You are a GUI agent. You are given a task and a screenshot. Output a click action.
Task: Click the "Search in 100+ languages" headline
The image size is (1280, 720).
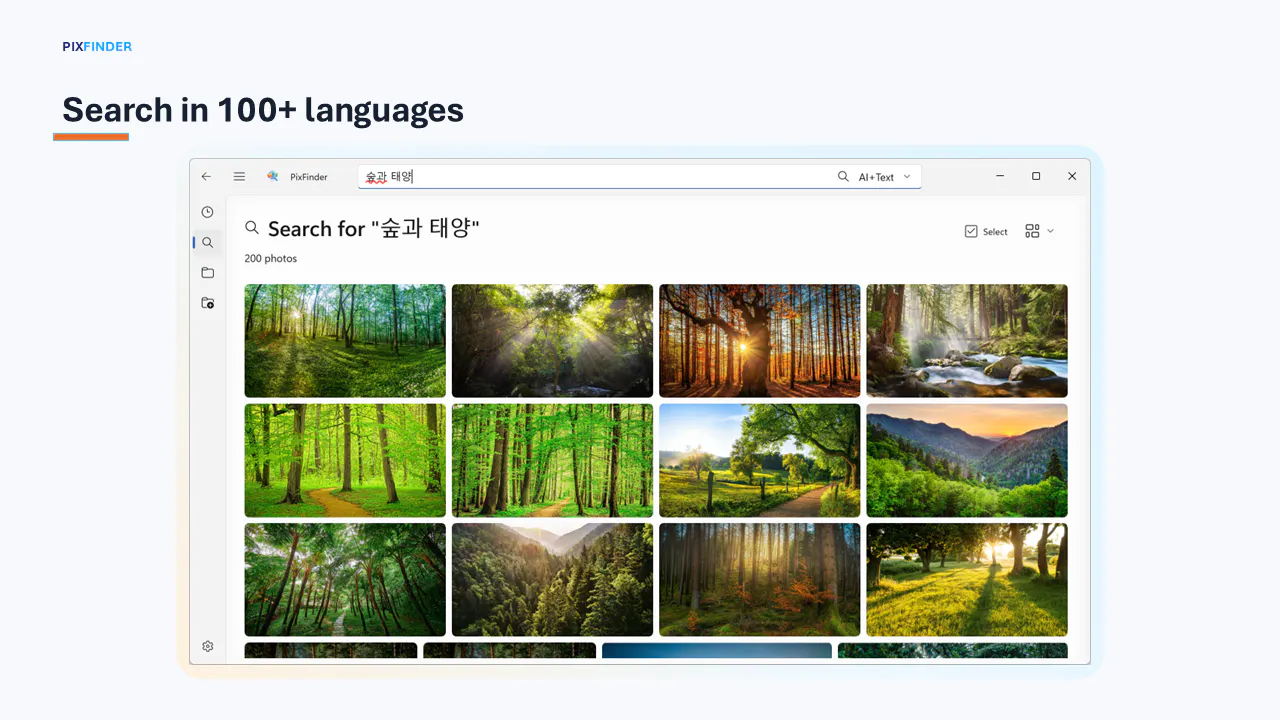(263, 109)
